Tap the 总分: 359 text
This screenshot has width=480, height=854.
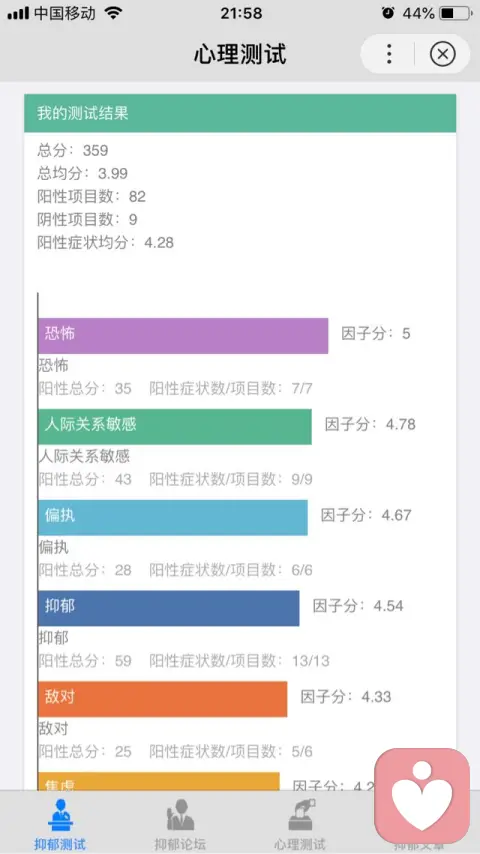(x=72, y=150)
